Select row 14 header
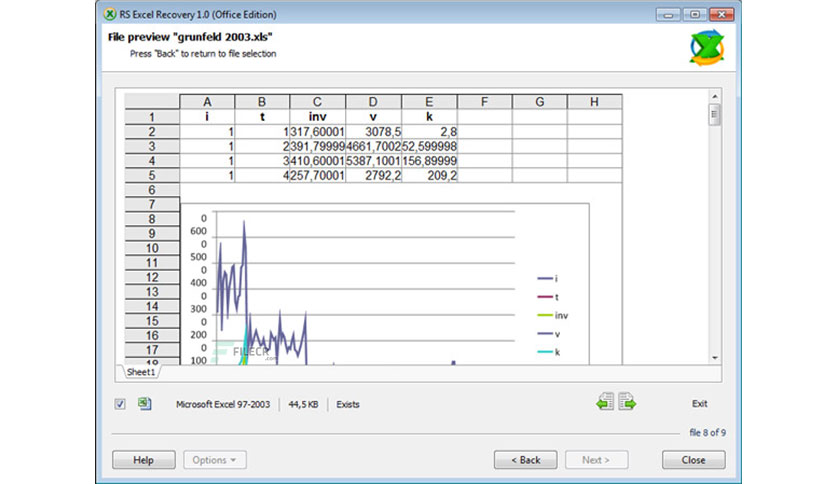 [152, 306]
